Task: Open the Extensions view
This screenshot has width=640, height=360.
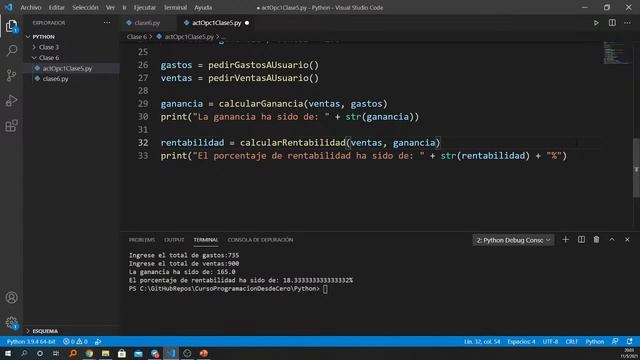Action: coord(11,126)
